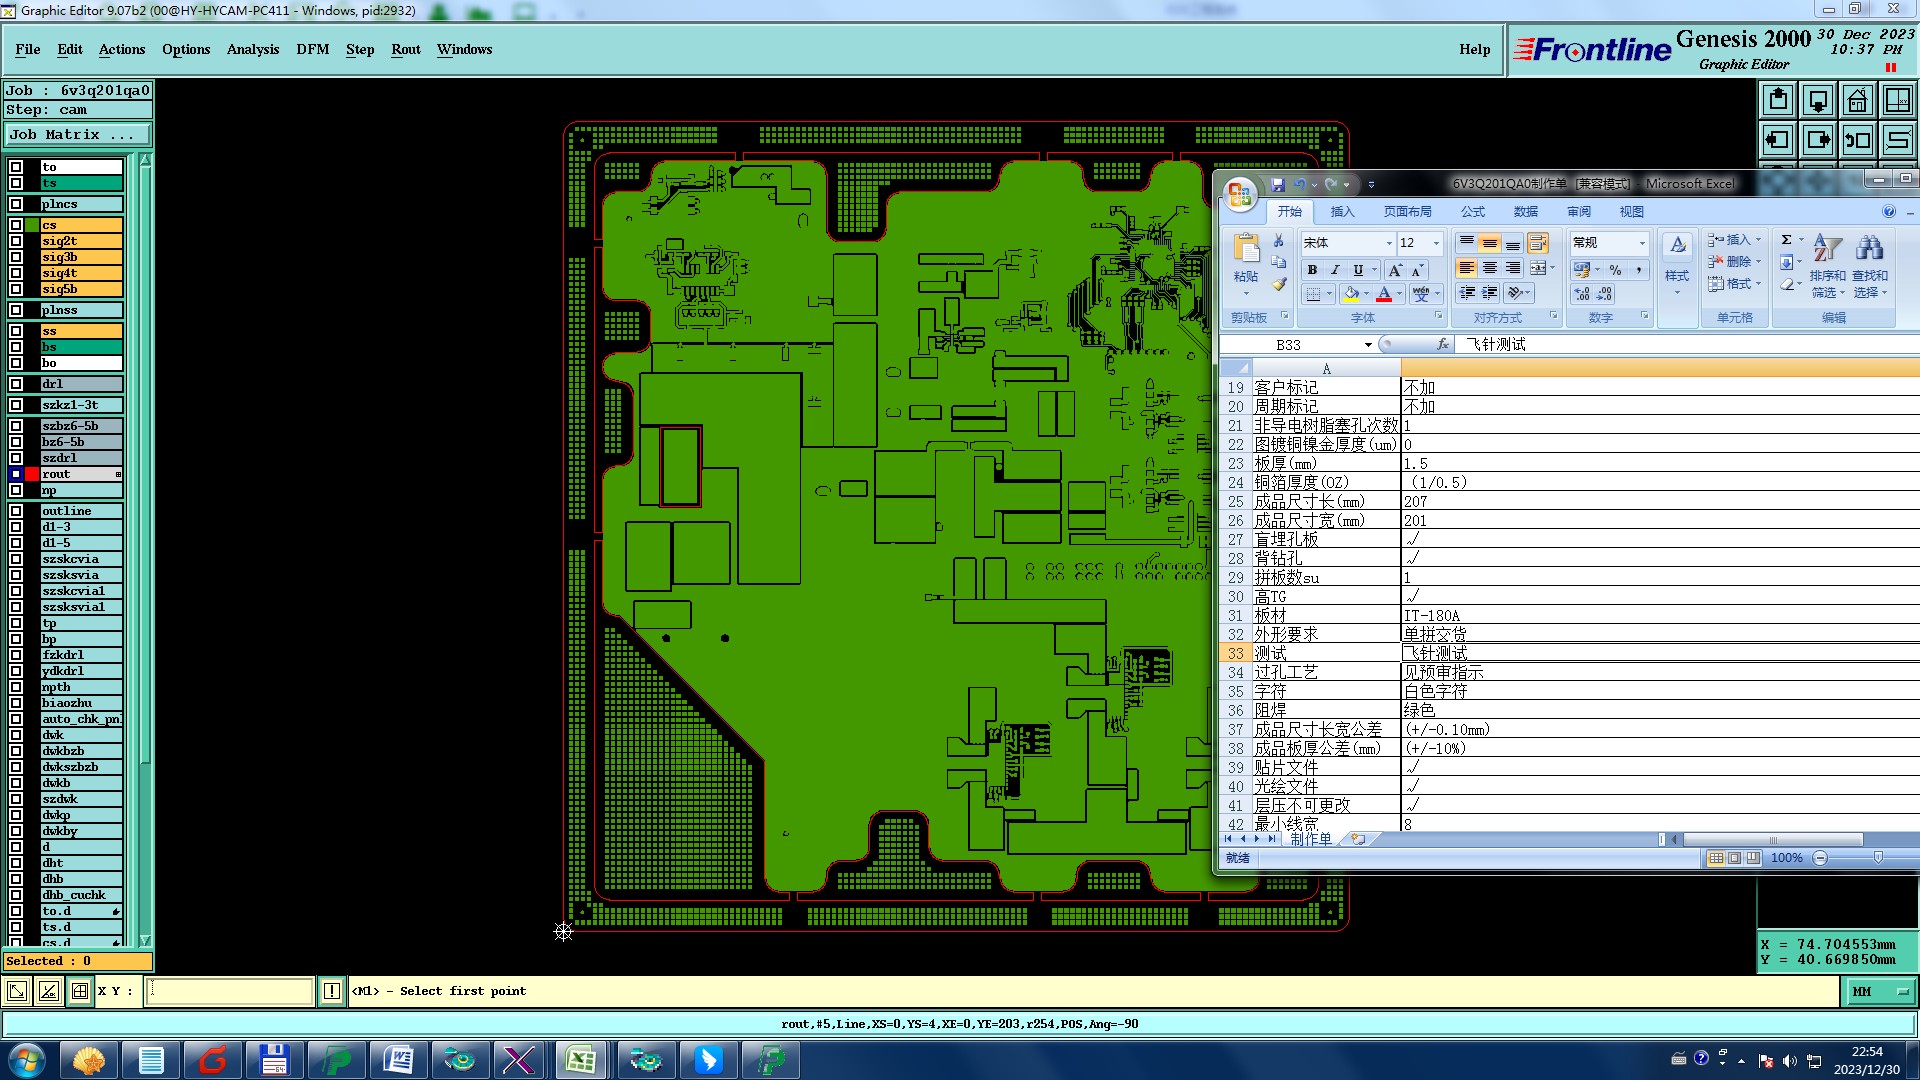
Task: Click the pan left arrow icon
Action: pyautogui.click(x=1778, y=140)
